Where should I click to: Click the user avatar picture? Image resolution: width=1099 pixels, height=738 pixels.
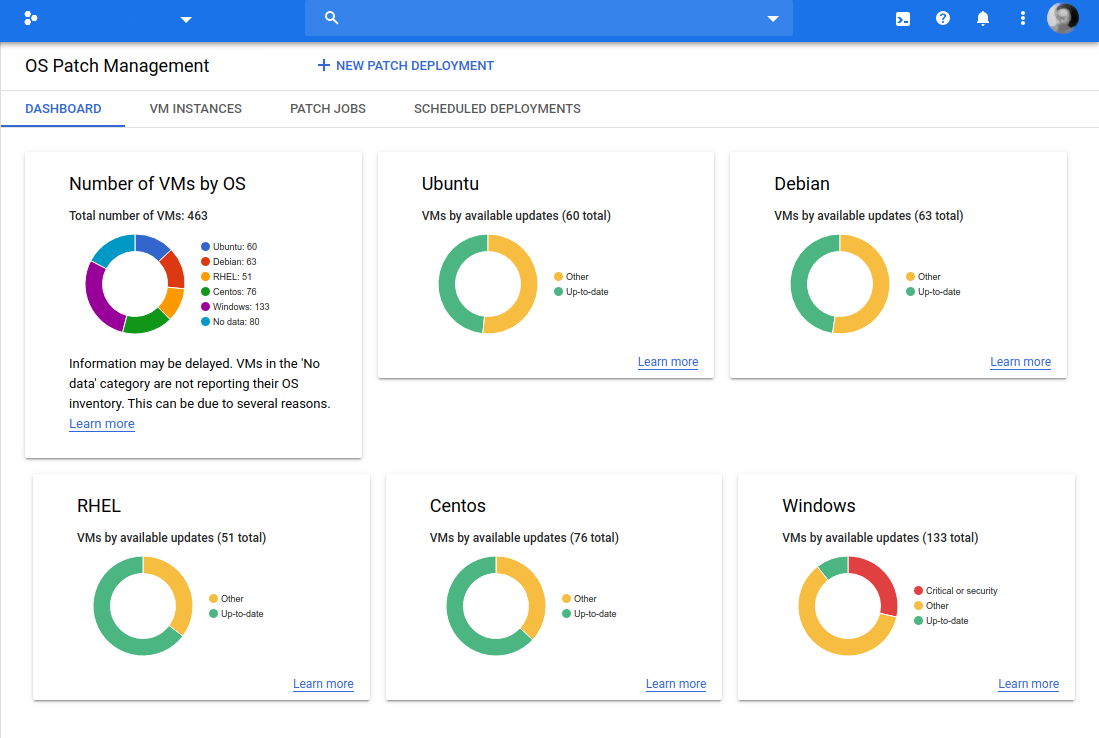[x=1062, y=18]
